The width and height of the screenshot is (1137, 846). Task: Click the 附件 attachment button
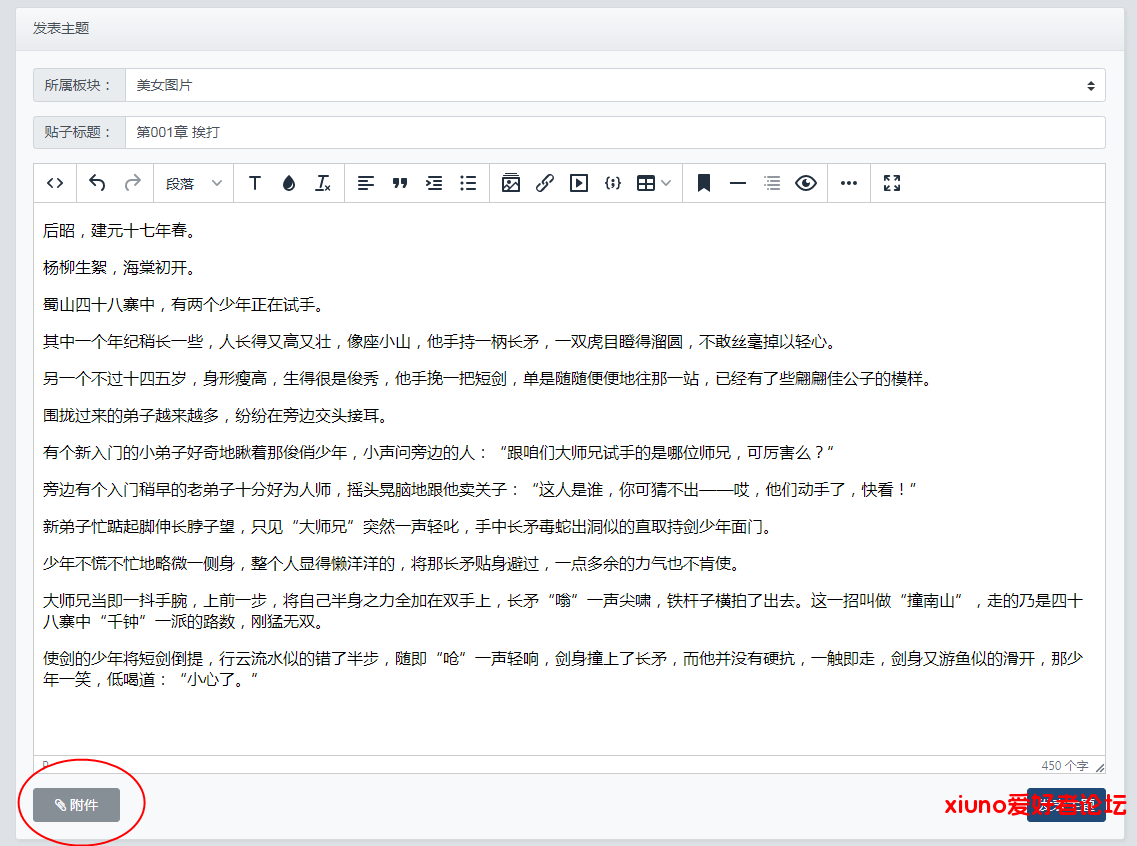tap(77, 805)
